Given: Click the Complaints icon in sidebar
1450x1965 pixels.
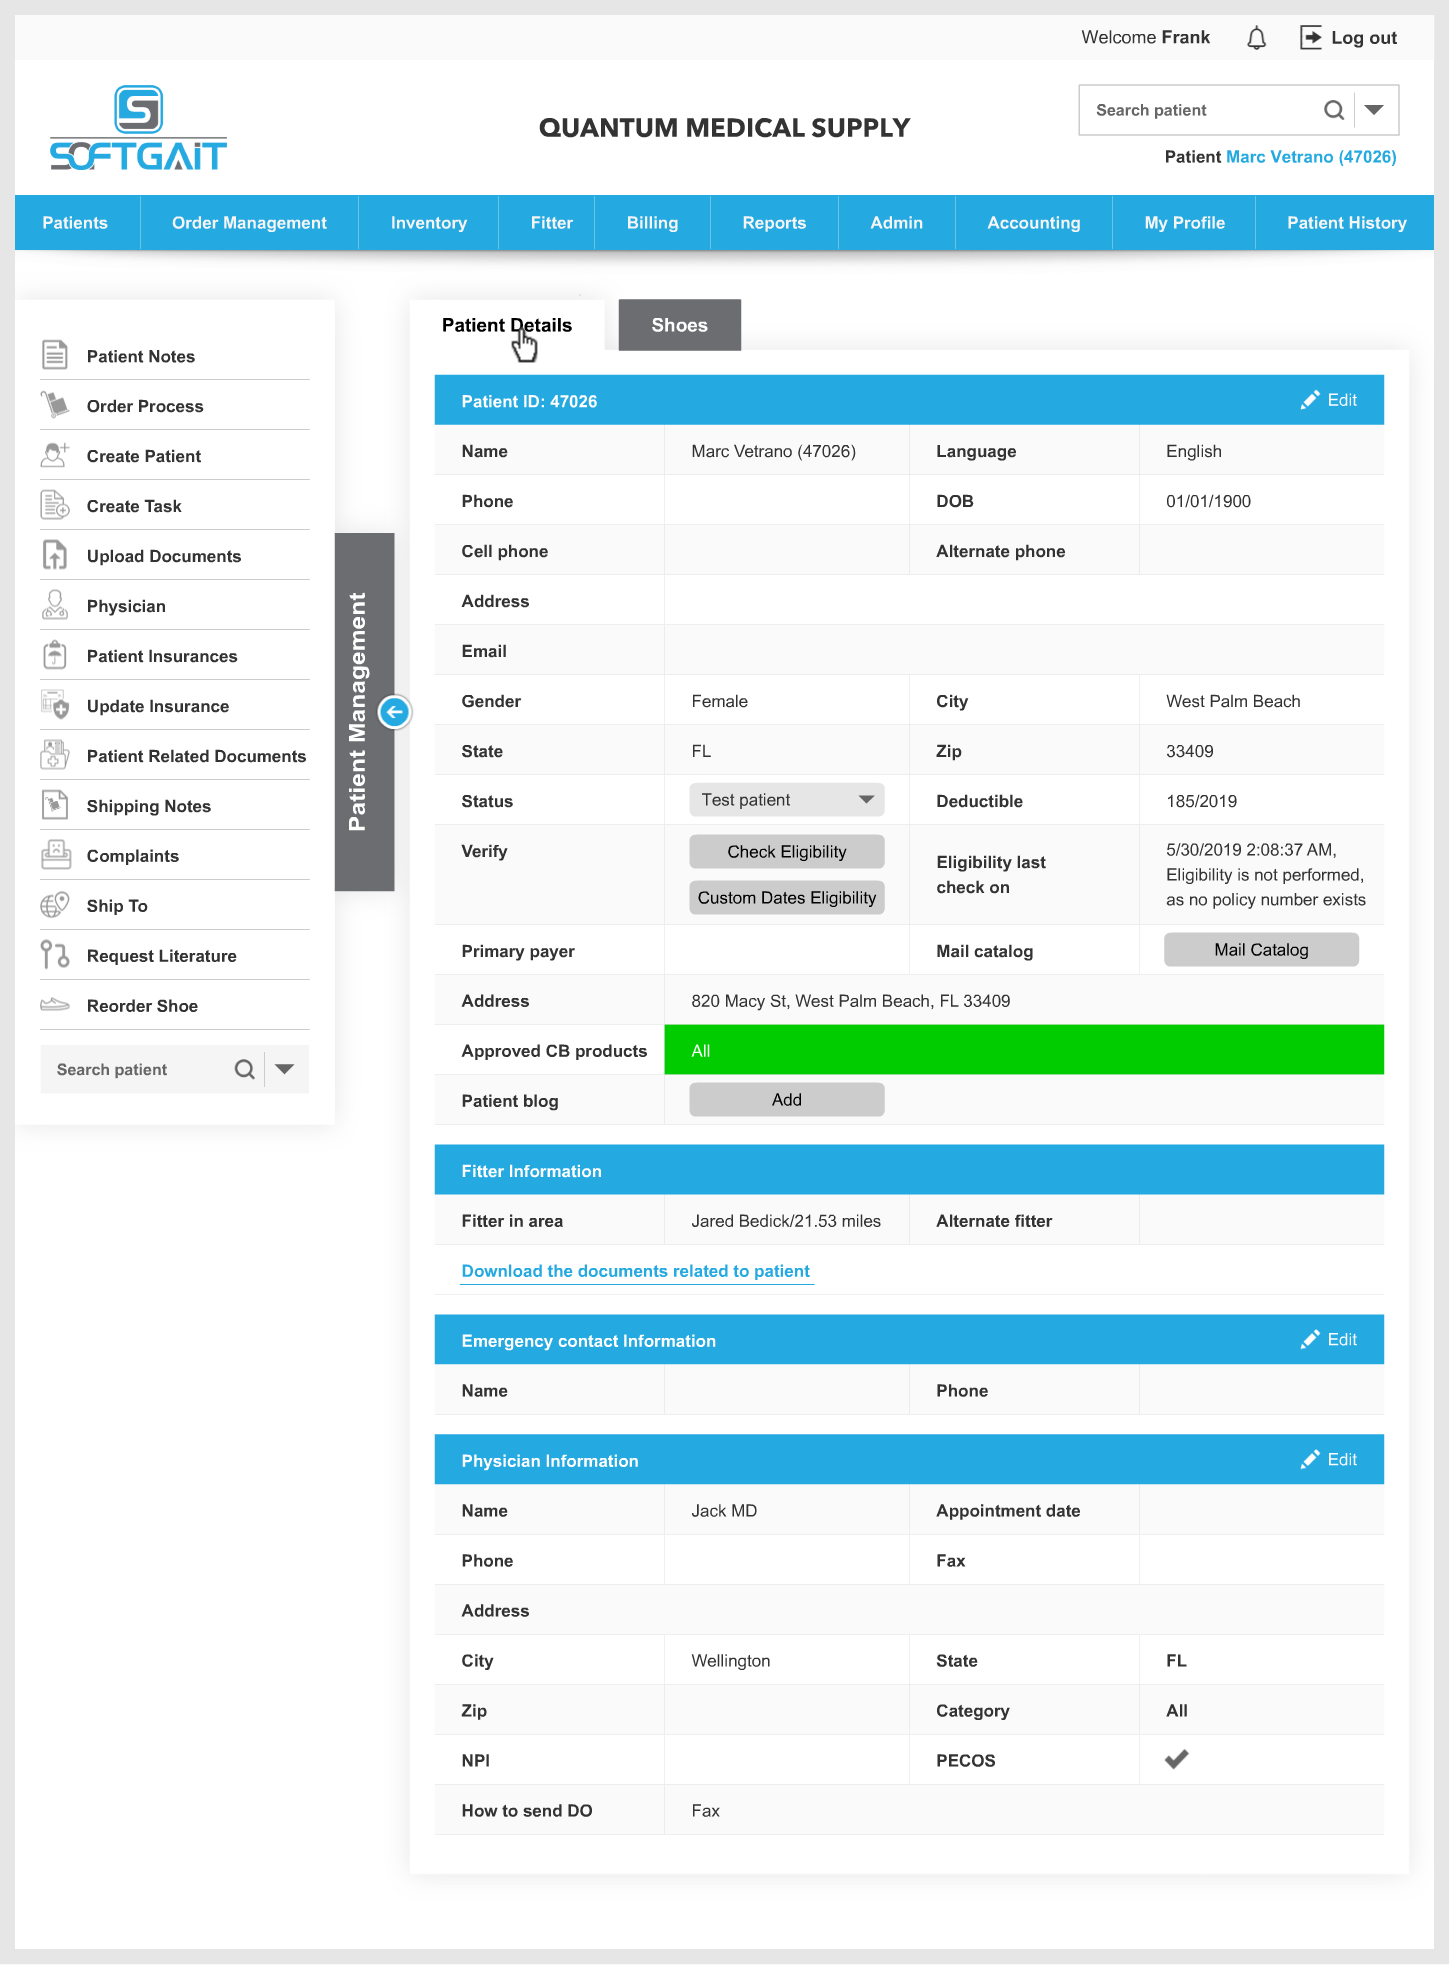Looking at the screenshot, I should (x=55, y=855).
